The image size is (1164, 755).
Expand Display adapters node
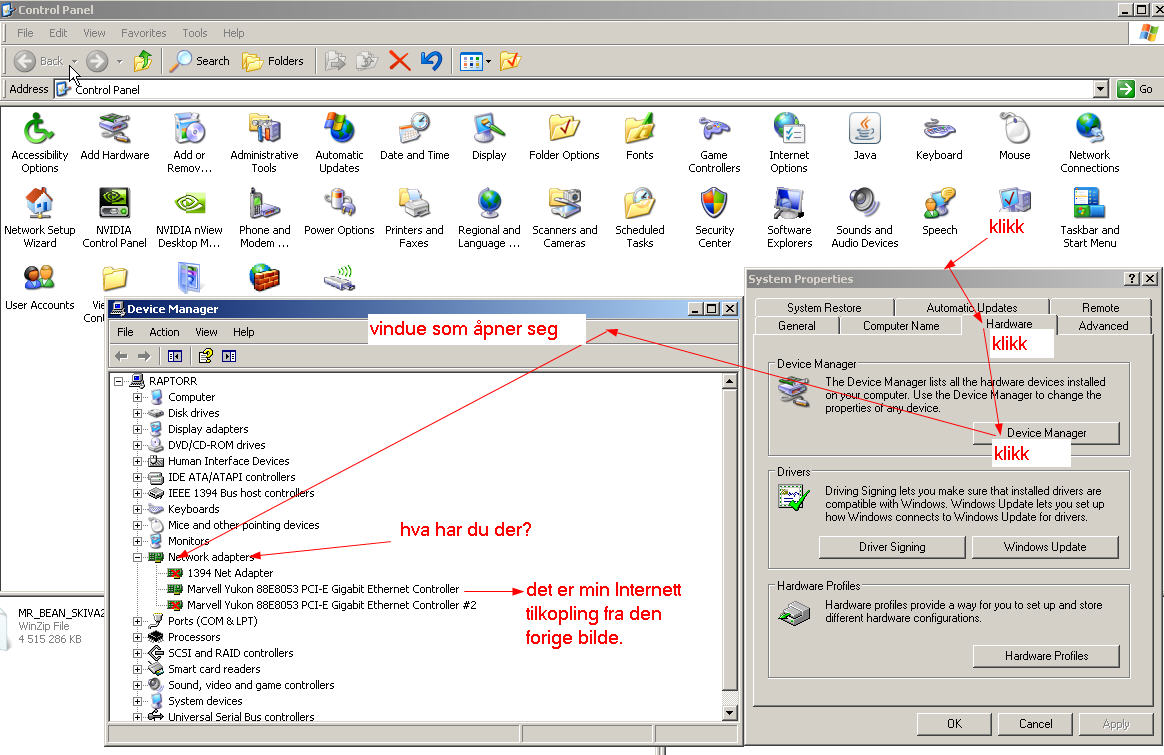pos(137,429)
